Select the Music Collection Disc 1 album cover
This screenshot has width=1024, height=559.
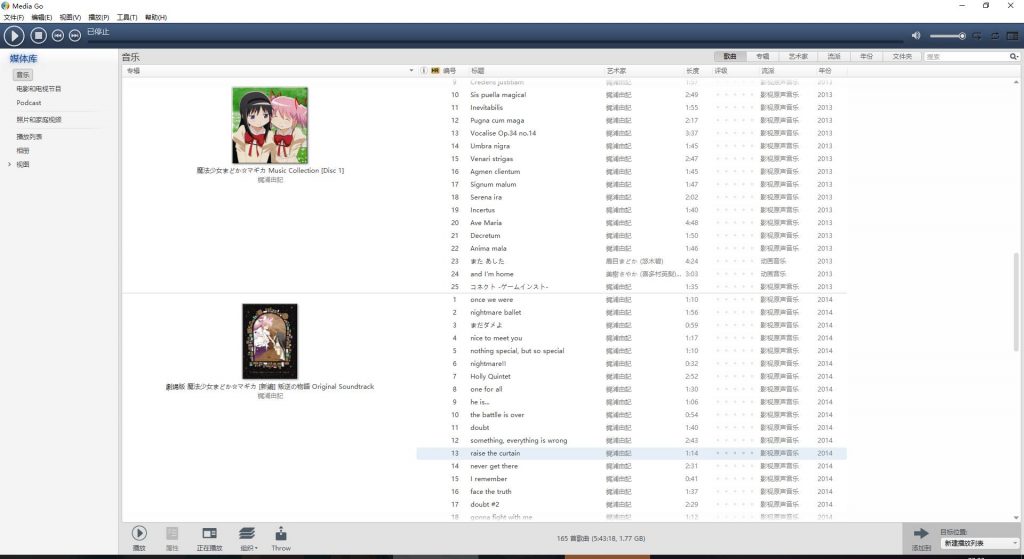click(x=270, y=125)
